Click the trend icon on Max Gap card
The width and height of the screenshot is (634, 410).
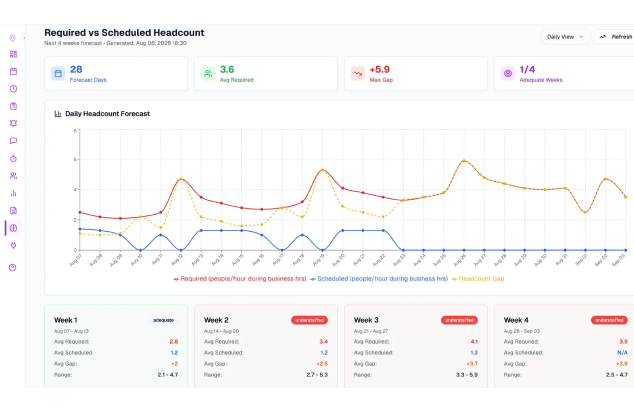pos(358,74)
